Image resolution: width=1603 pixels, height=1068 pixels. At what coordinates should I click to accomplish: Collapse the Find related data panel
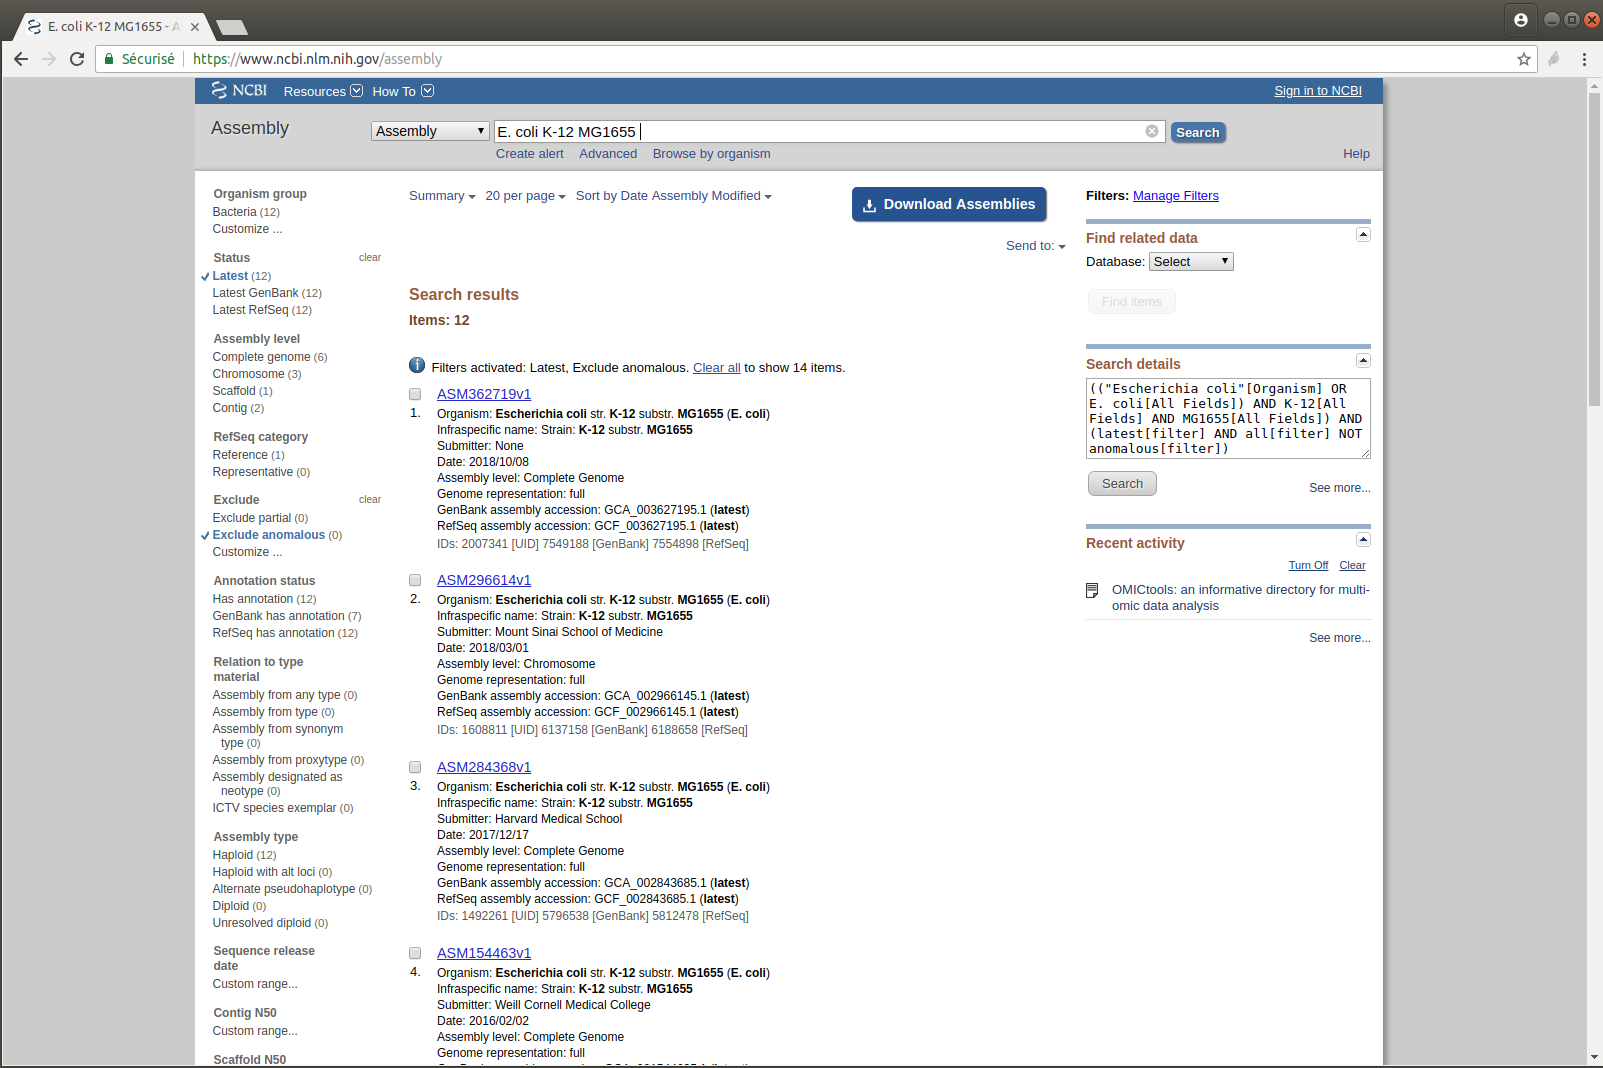[1363, 234]
